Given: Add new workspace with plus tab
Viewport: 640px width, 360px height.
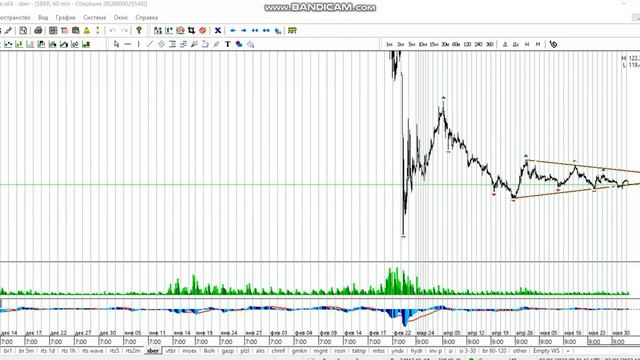Looking at the screenshot, I should [x=567, y=351].
